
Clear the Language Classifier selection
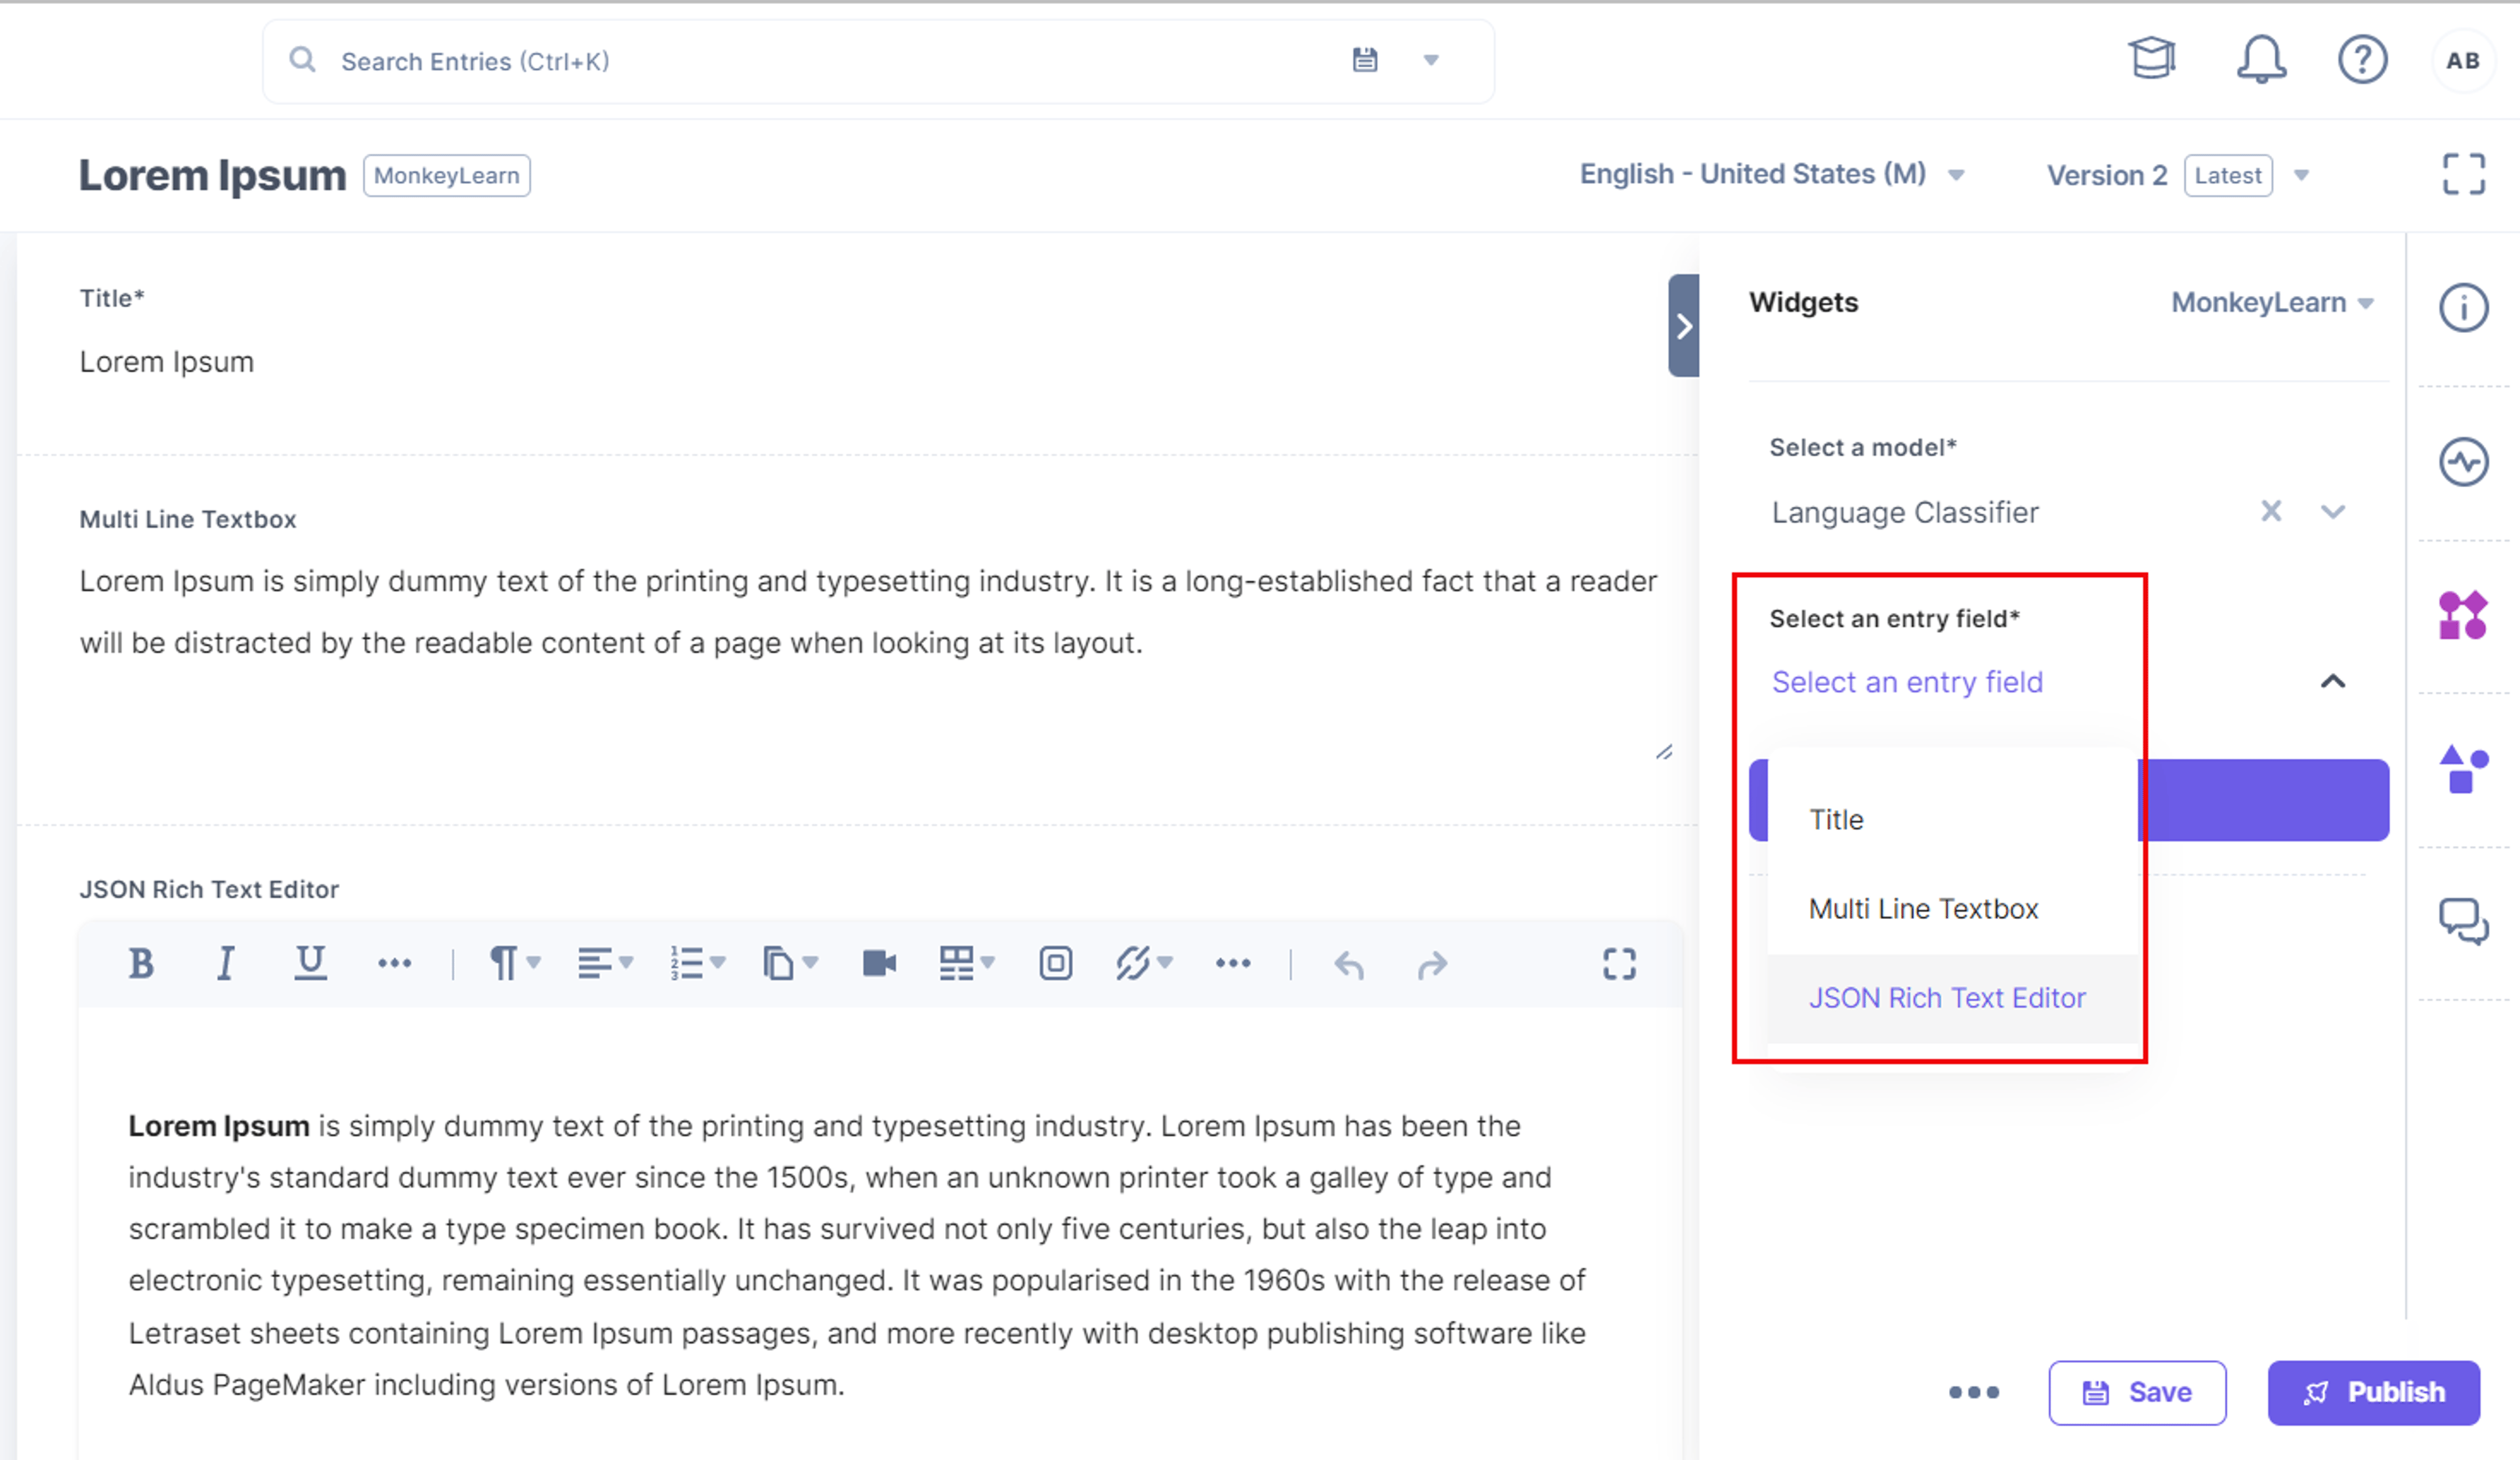click(2271, 511)
